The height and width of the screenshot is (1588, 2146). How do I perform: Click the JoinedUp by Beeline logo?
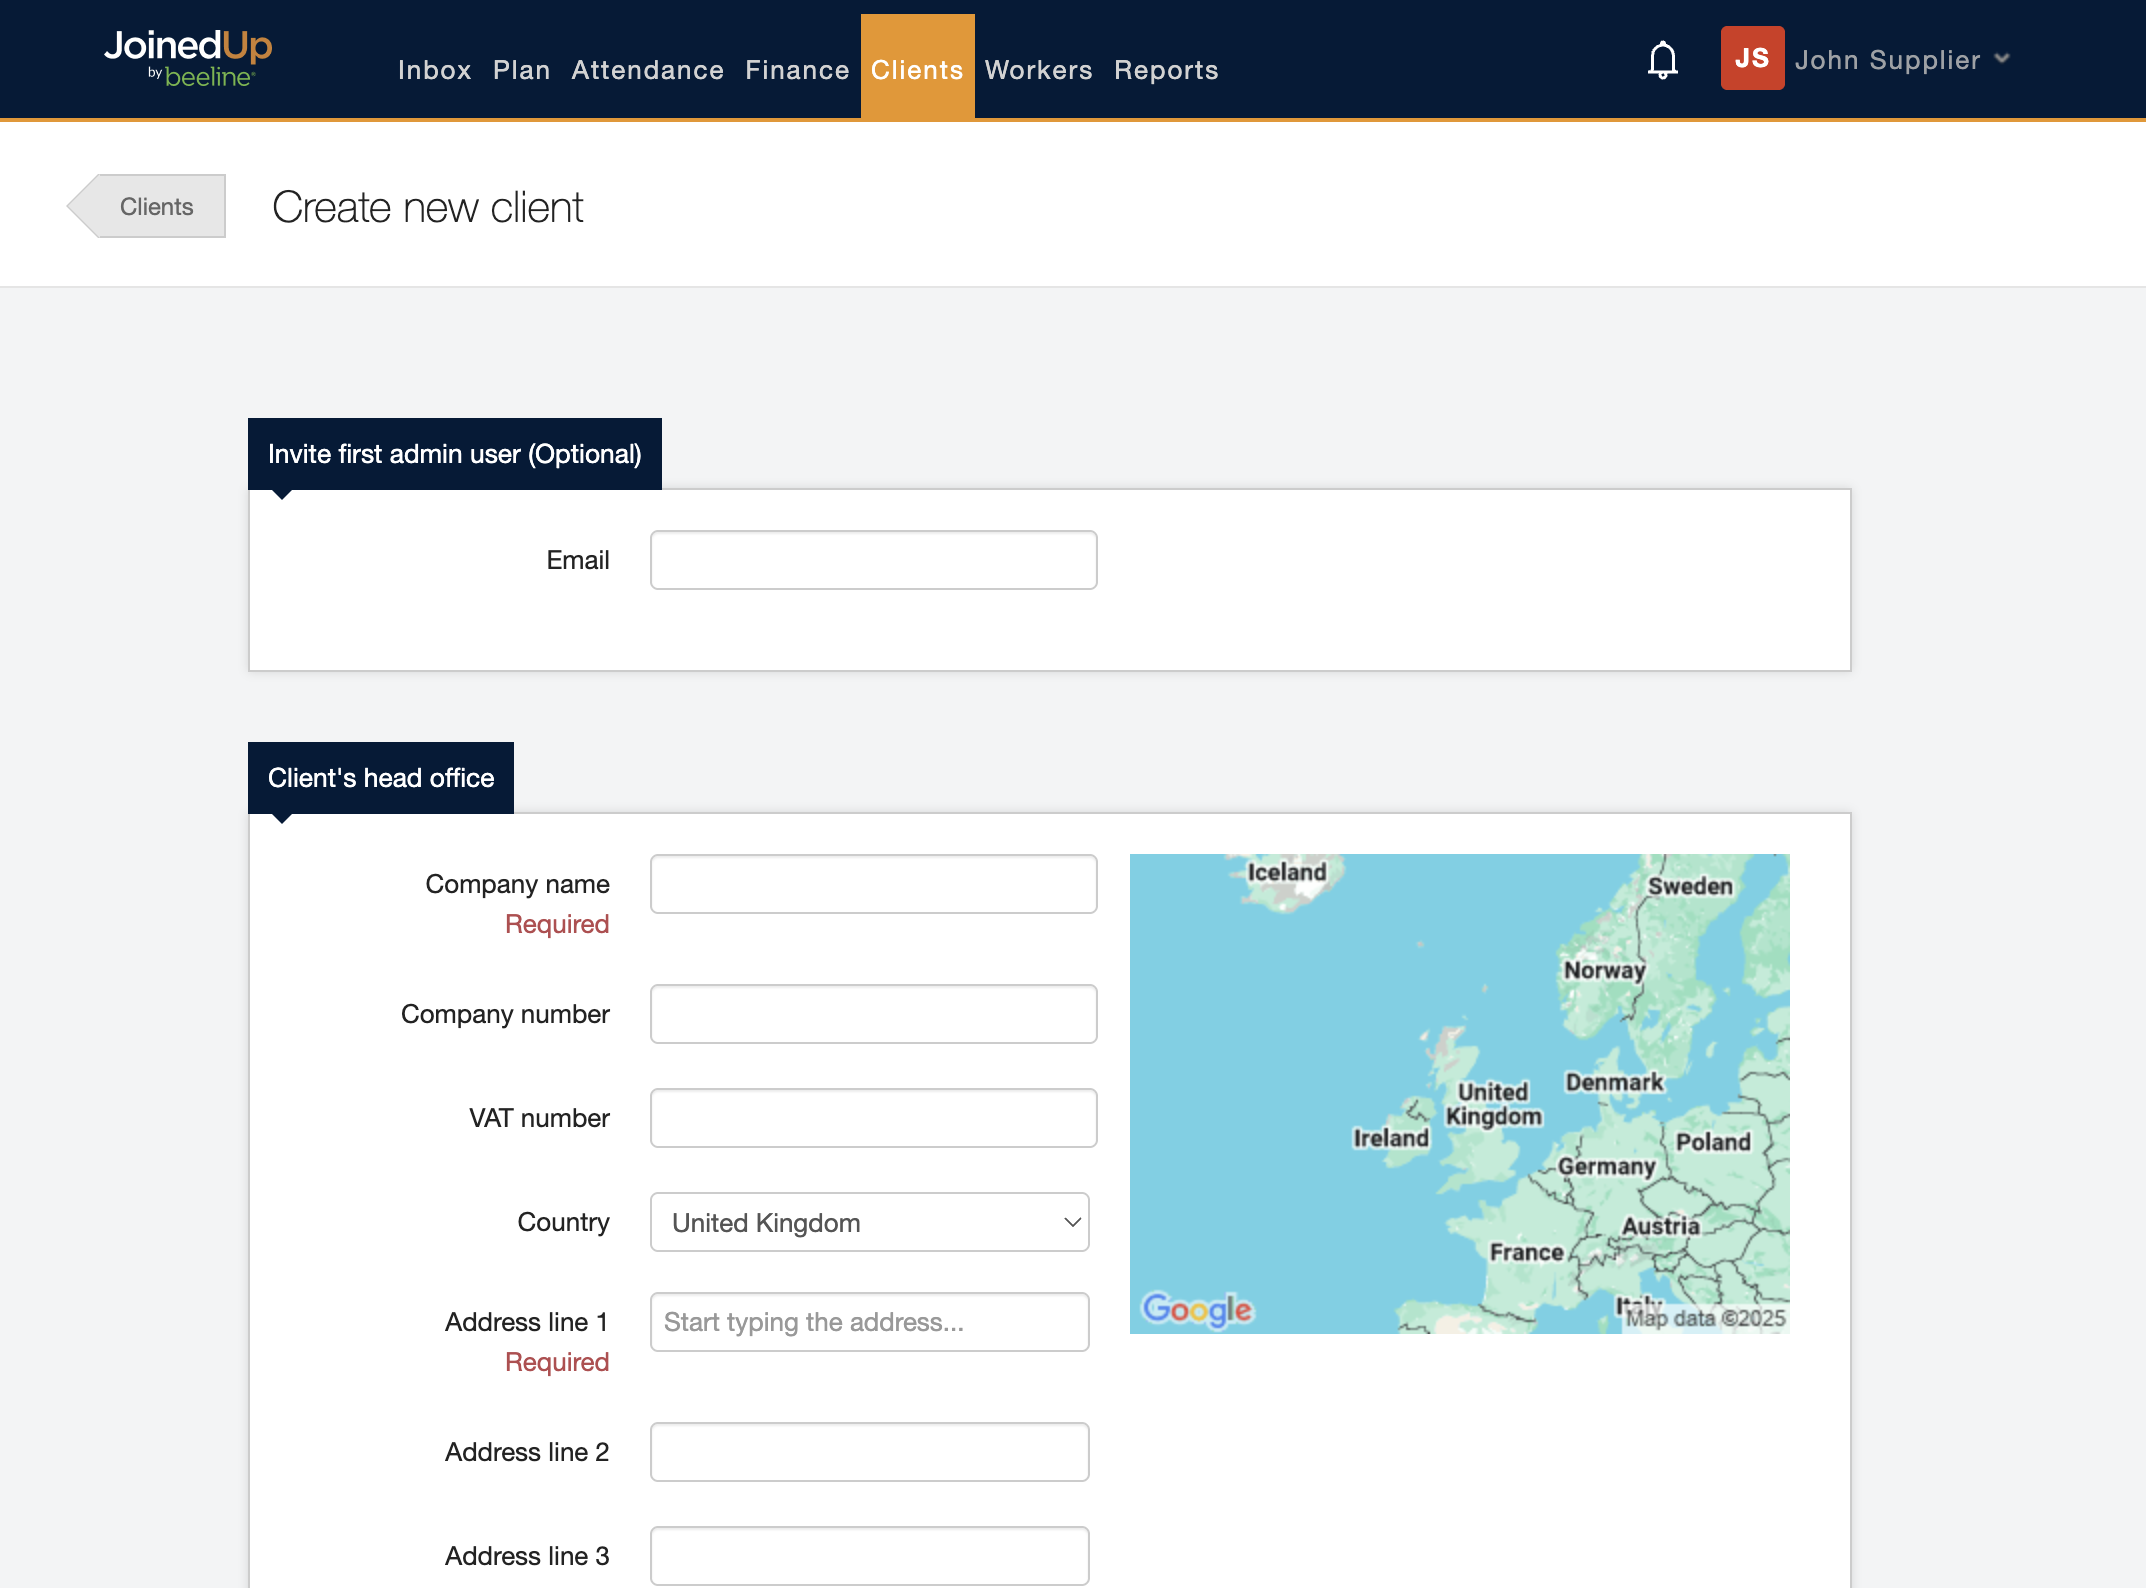[188, 58]
